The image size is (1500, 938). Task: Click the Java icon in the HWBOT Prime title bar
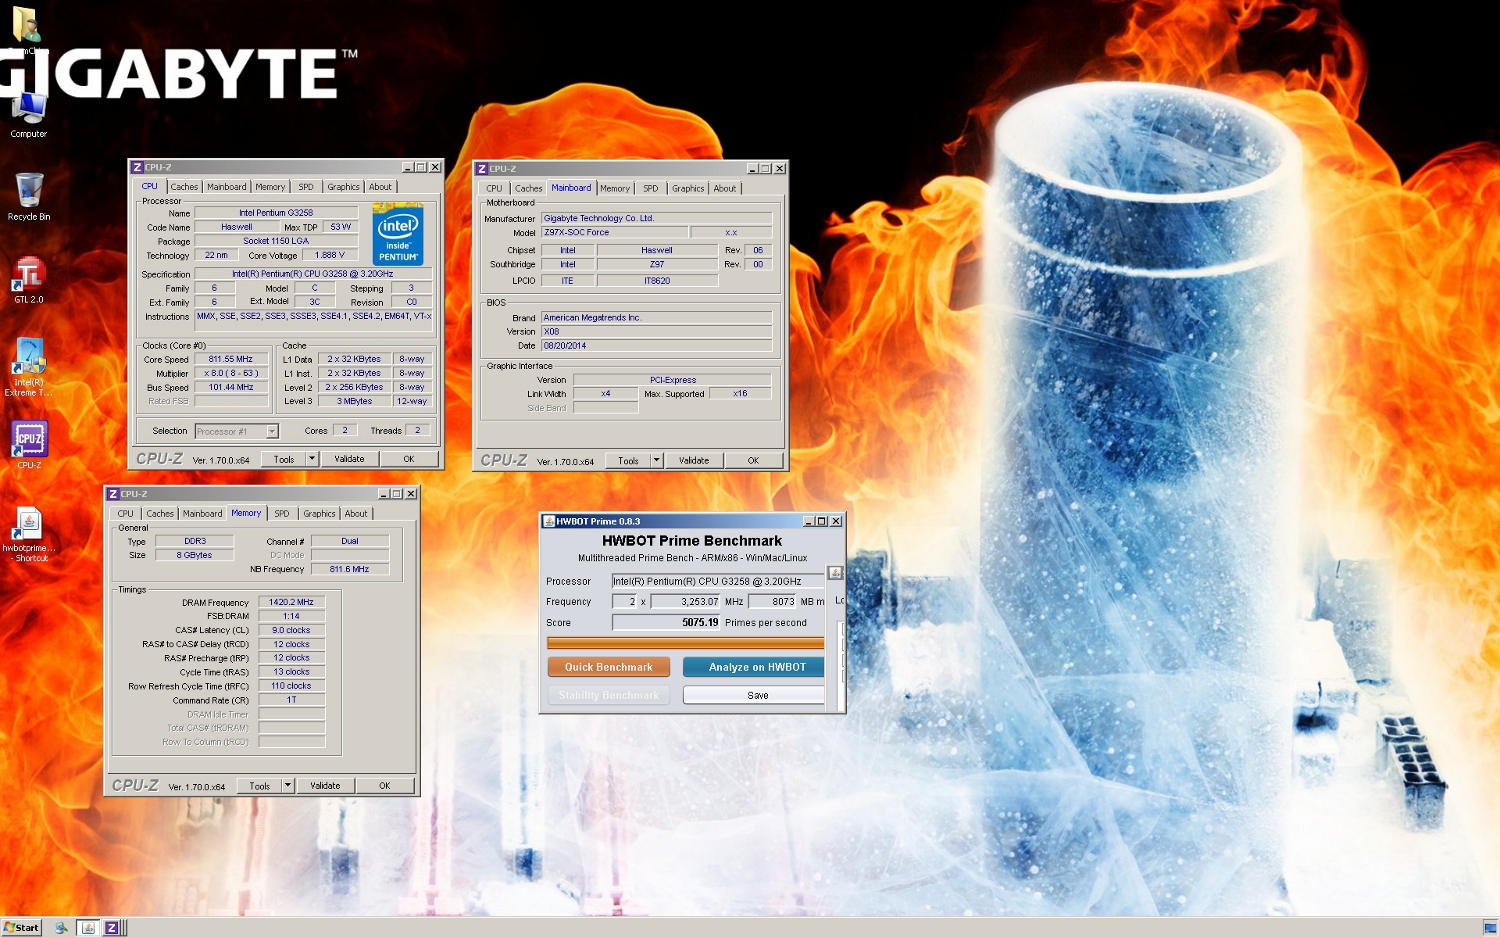[x=549, y=521]
